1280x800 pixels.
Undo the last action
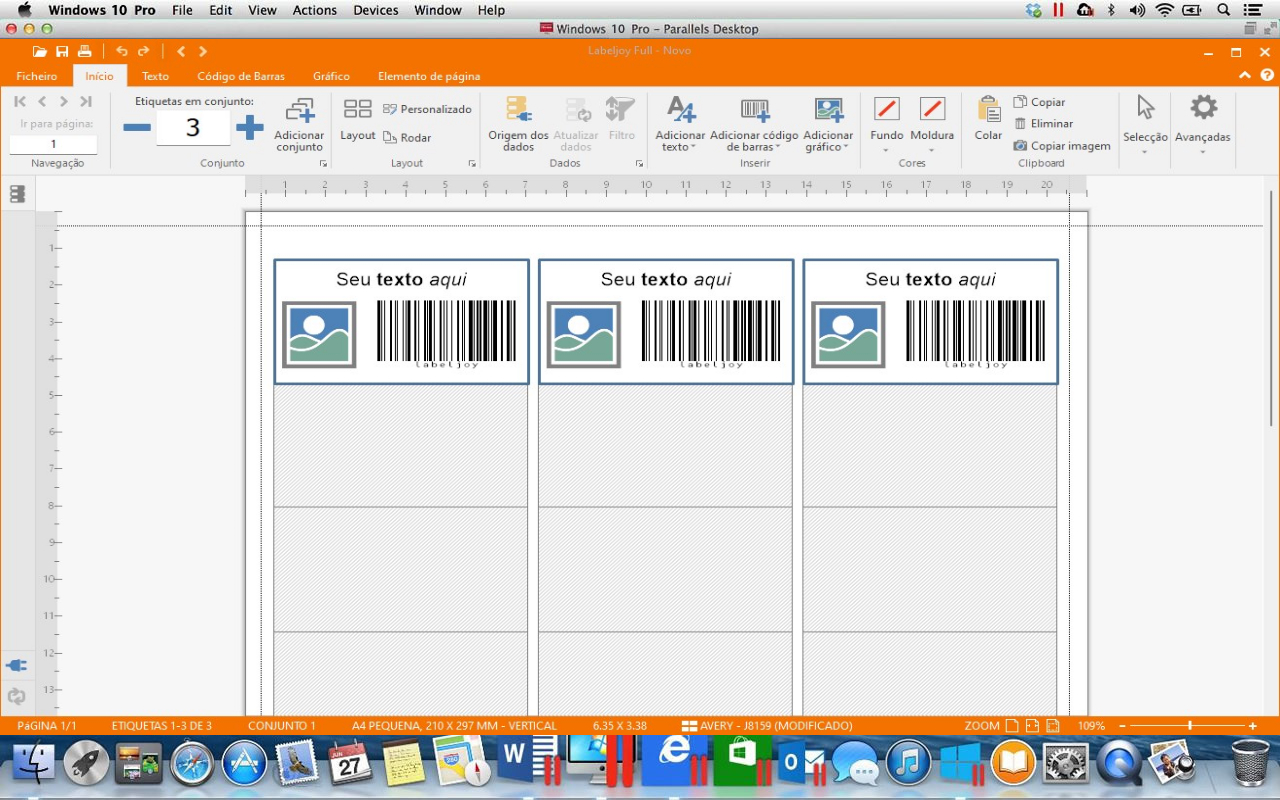click(x=121, y=51)
